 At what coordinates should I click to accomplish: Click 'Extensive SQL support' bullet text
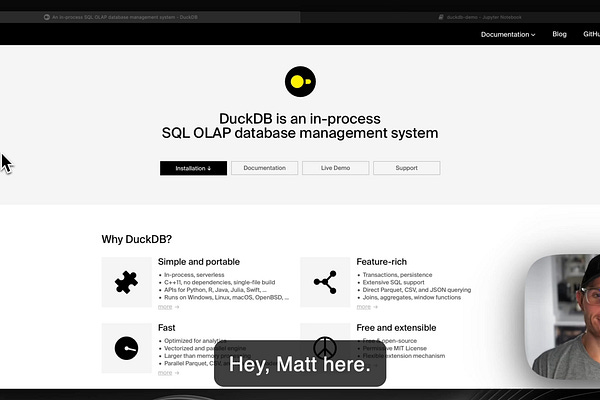click(393, 282)
